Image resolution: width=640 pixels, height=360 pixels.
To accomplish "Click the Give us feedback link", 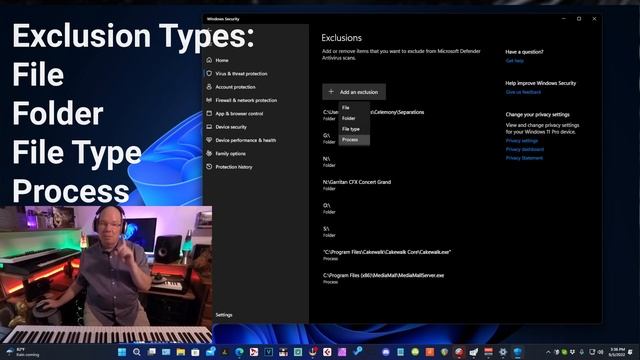I will pos(523,92).
